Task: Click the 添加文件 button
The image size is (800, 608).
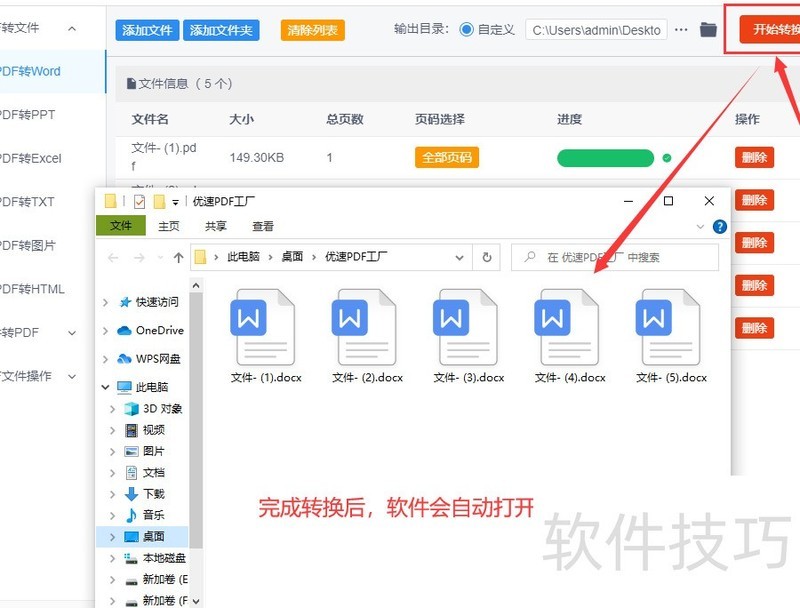Action: [x=147, y=30]
